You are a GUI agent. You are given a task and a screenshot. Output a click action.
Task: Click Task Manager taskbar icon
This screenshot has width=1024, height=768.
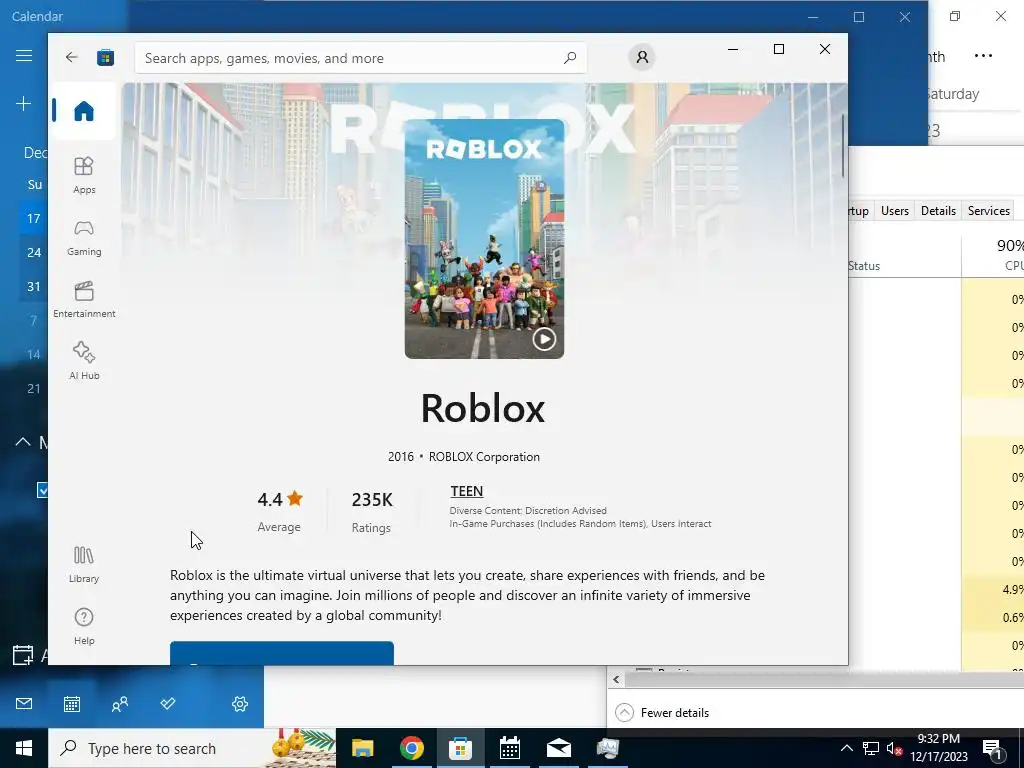pyautogui.click(x=608, y=748)
